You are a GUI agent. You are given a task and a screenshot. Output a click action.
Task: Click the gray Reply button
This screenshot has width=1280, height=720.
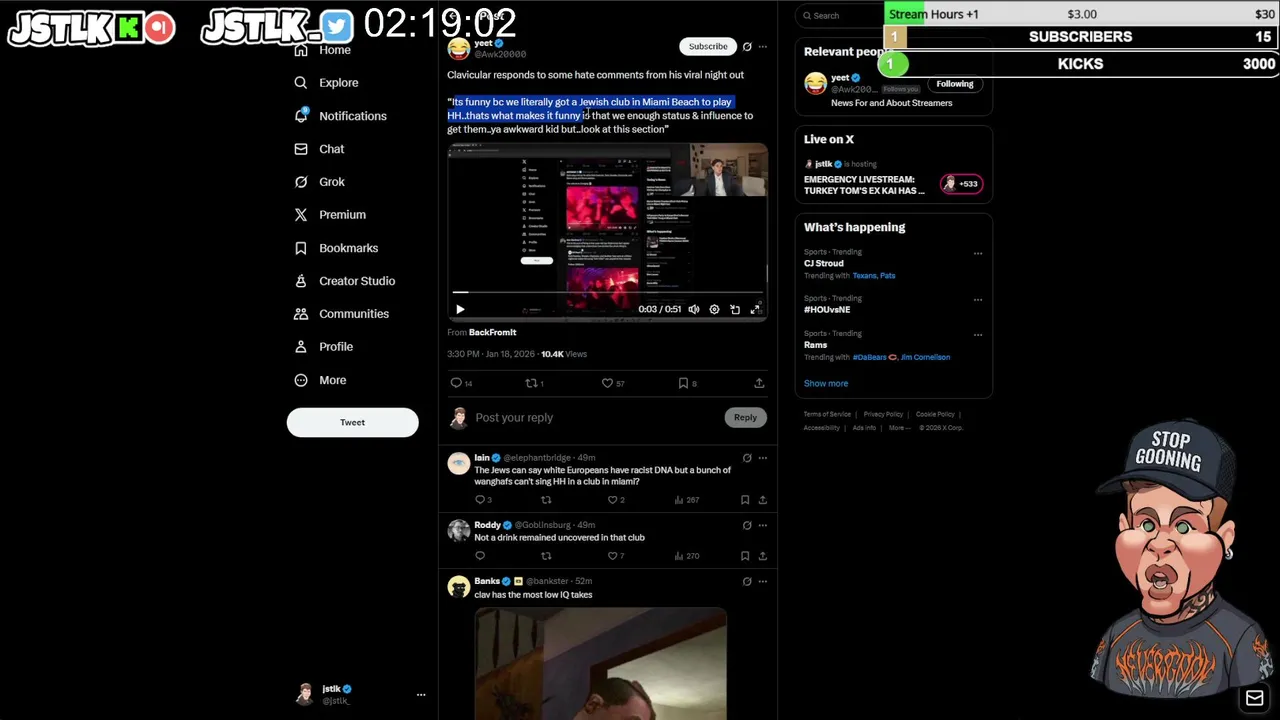pos(745,417)
